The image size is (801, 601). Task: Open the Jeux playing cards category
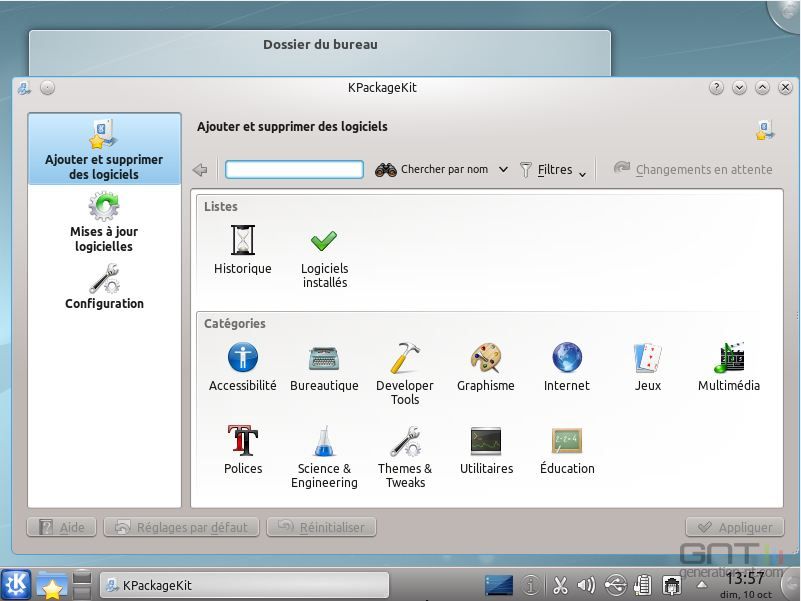[648, 366]
